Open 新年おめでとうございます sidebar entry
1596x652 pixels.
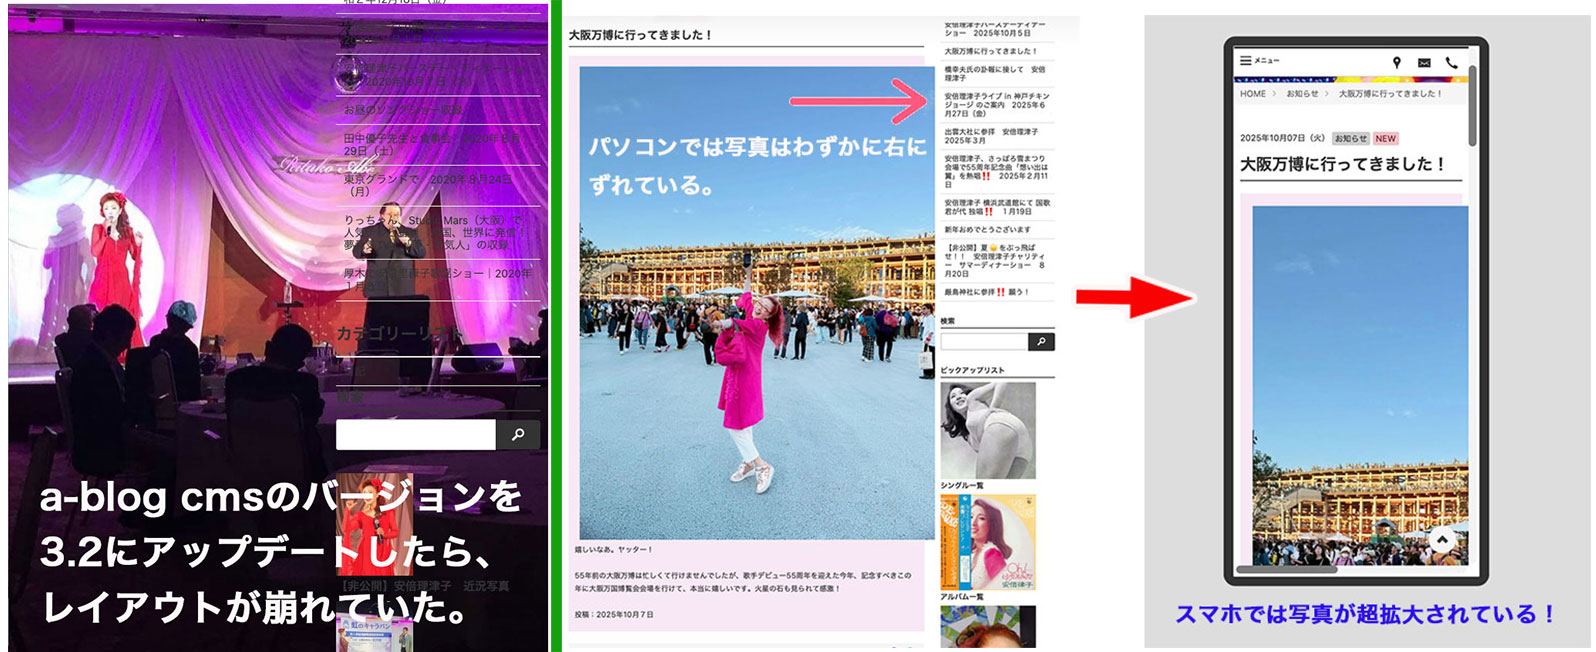pos(987,230)
